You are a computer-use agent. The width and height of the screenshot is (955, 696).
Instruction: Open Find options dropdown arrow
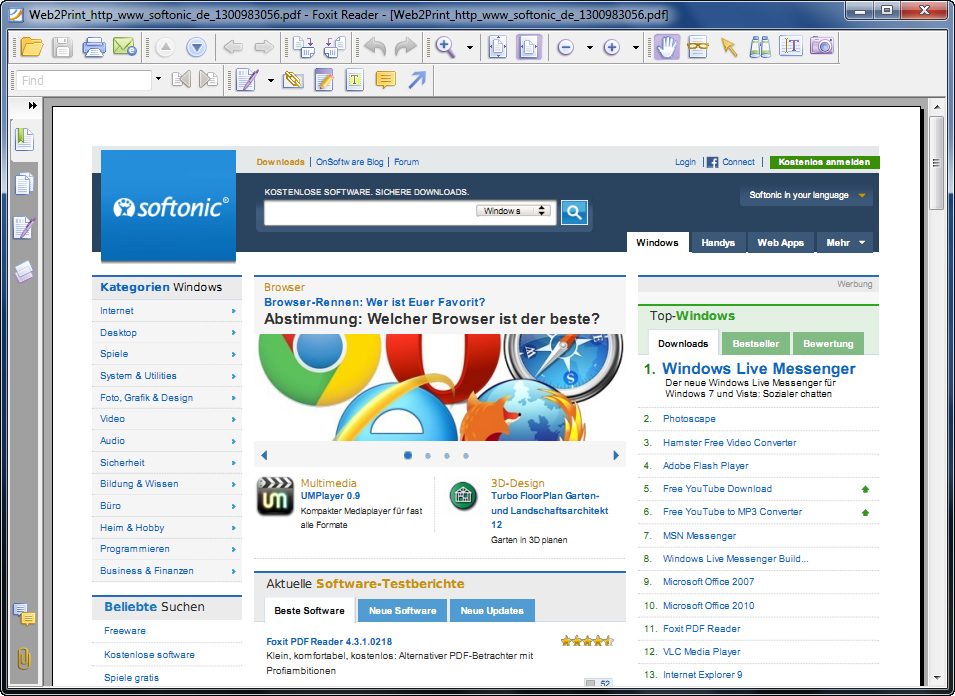pos(158,79)
